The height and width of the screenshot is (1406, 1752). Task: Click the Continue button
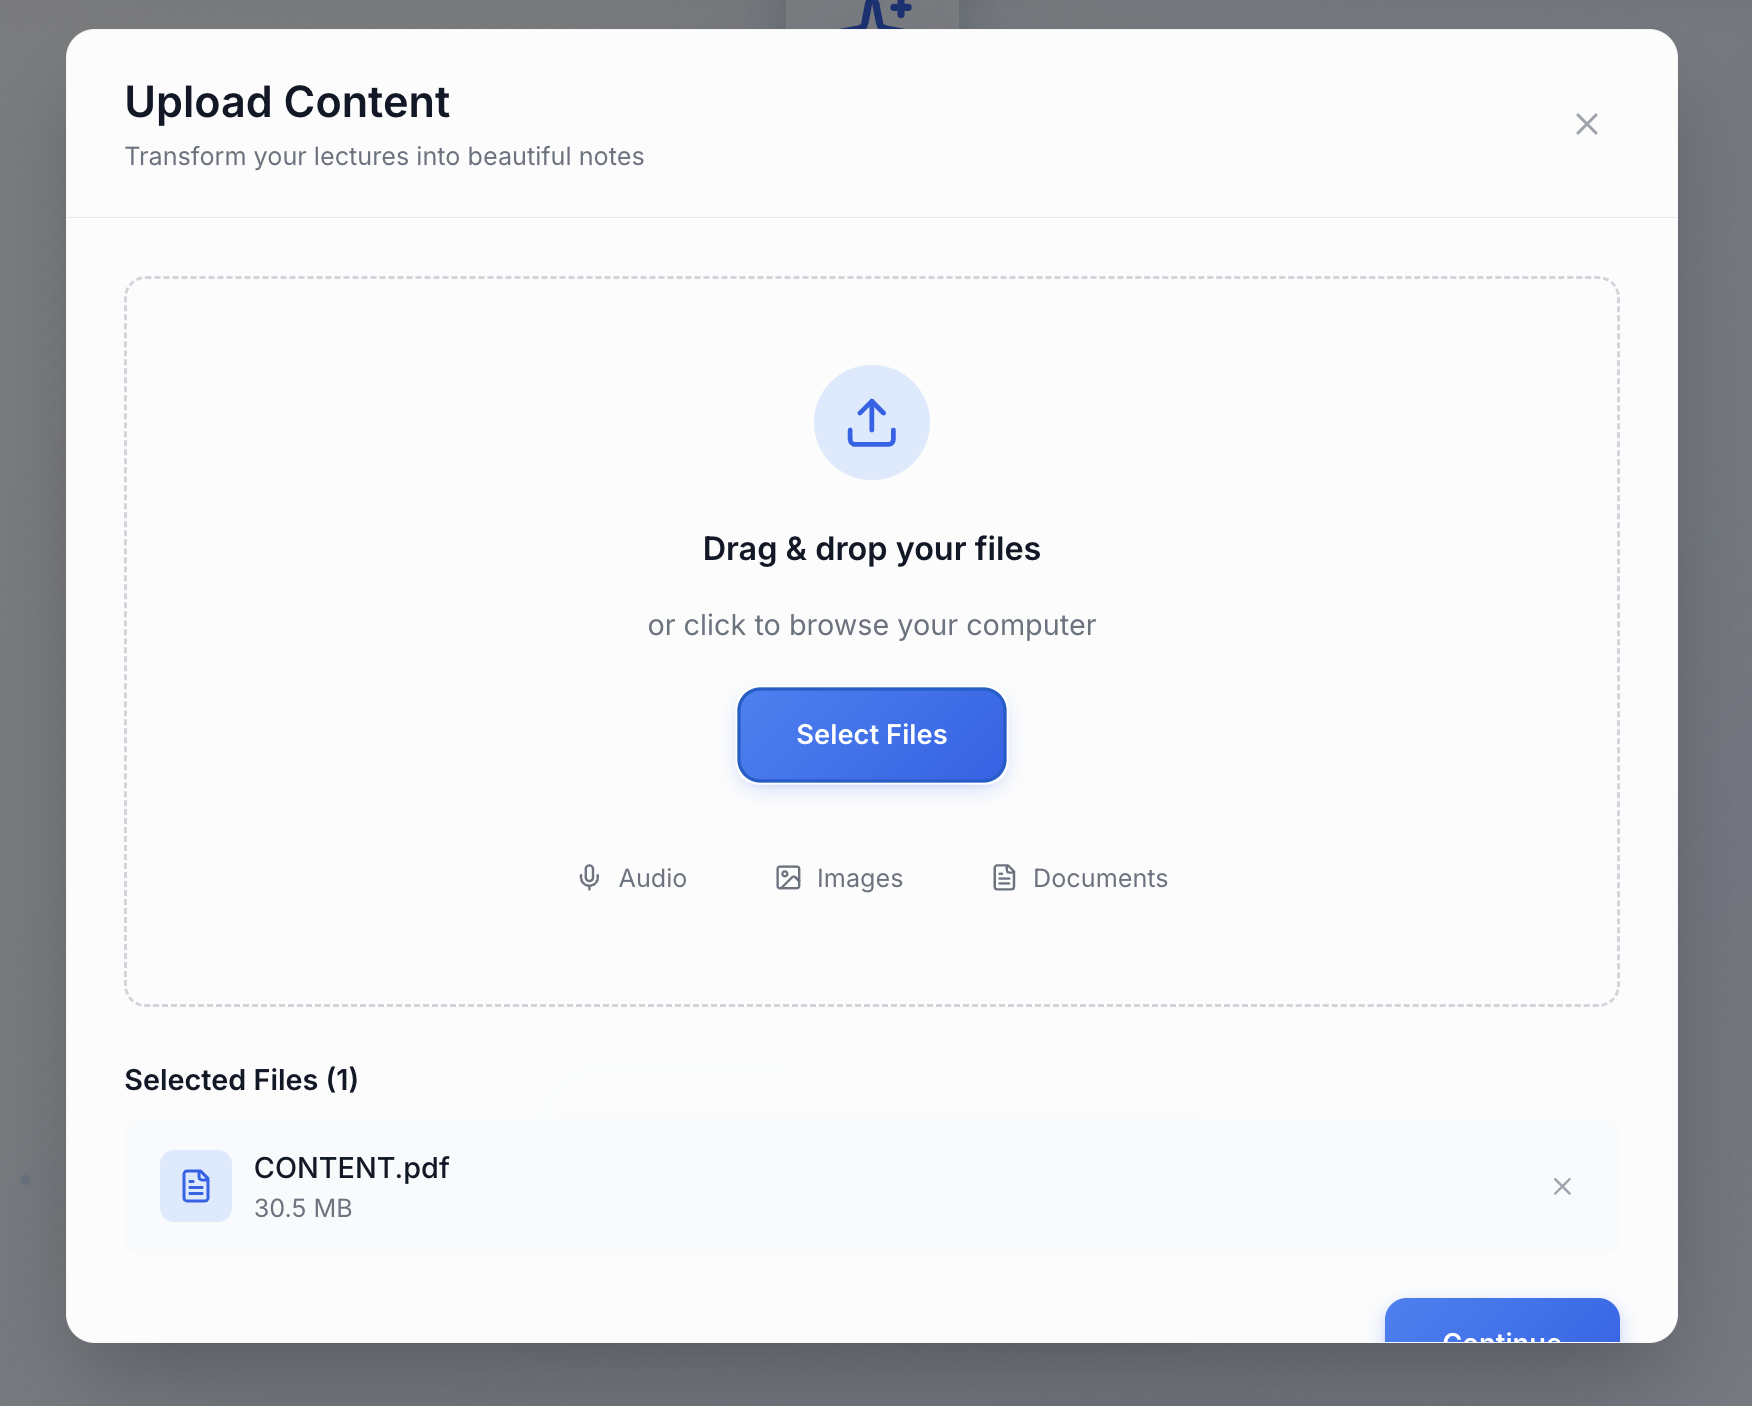pos(1501,1325)
